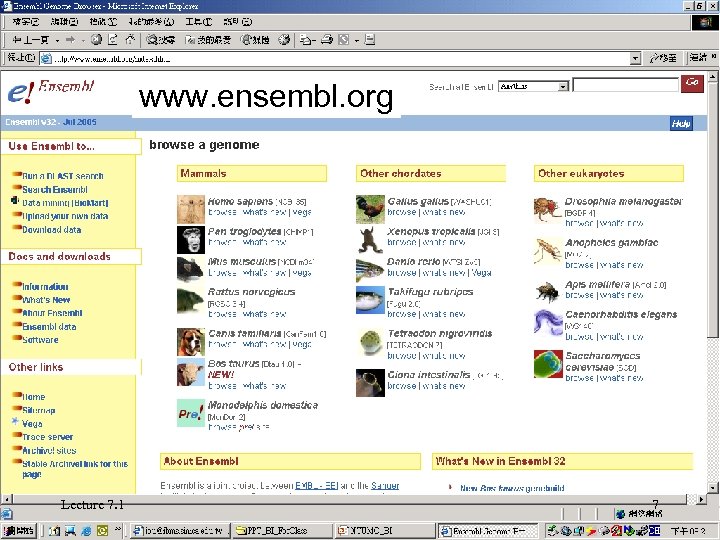Click the Rattus norvegicus rat image
Screen dimensions: 720x540
[x=191, y=302]
